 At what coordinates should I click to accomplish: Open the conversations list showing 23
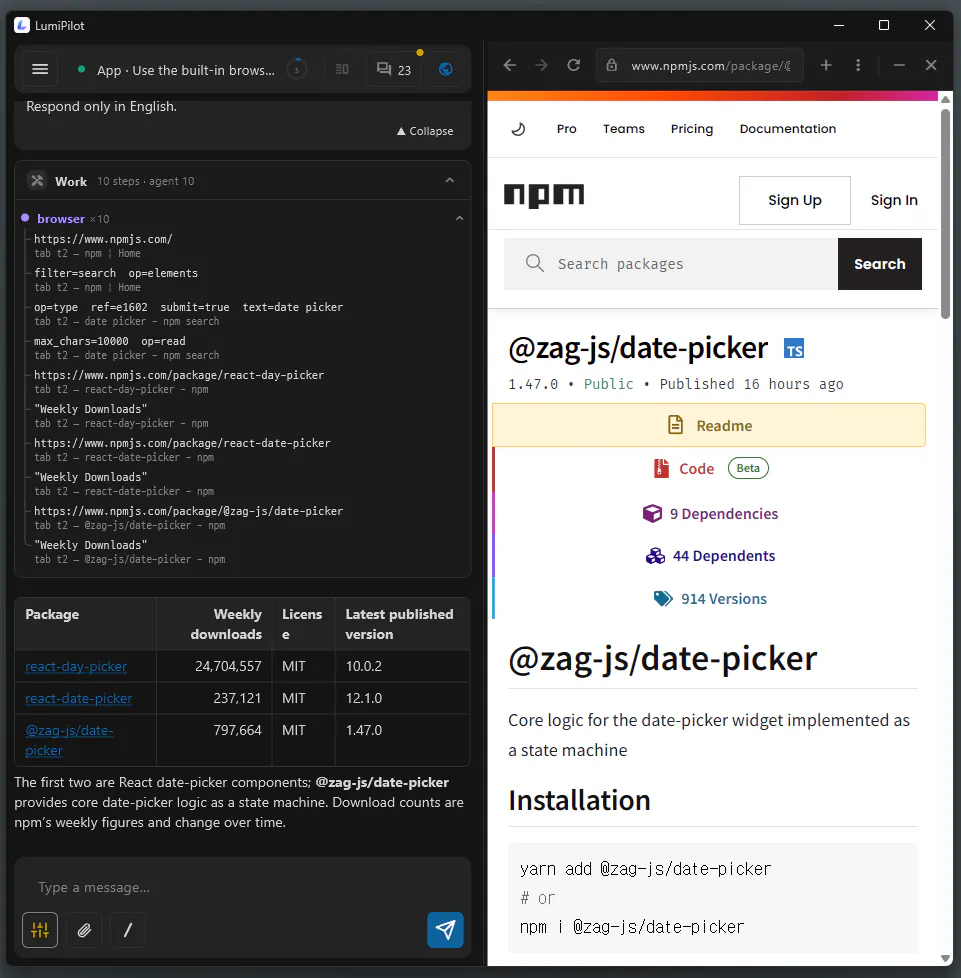394,69
